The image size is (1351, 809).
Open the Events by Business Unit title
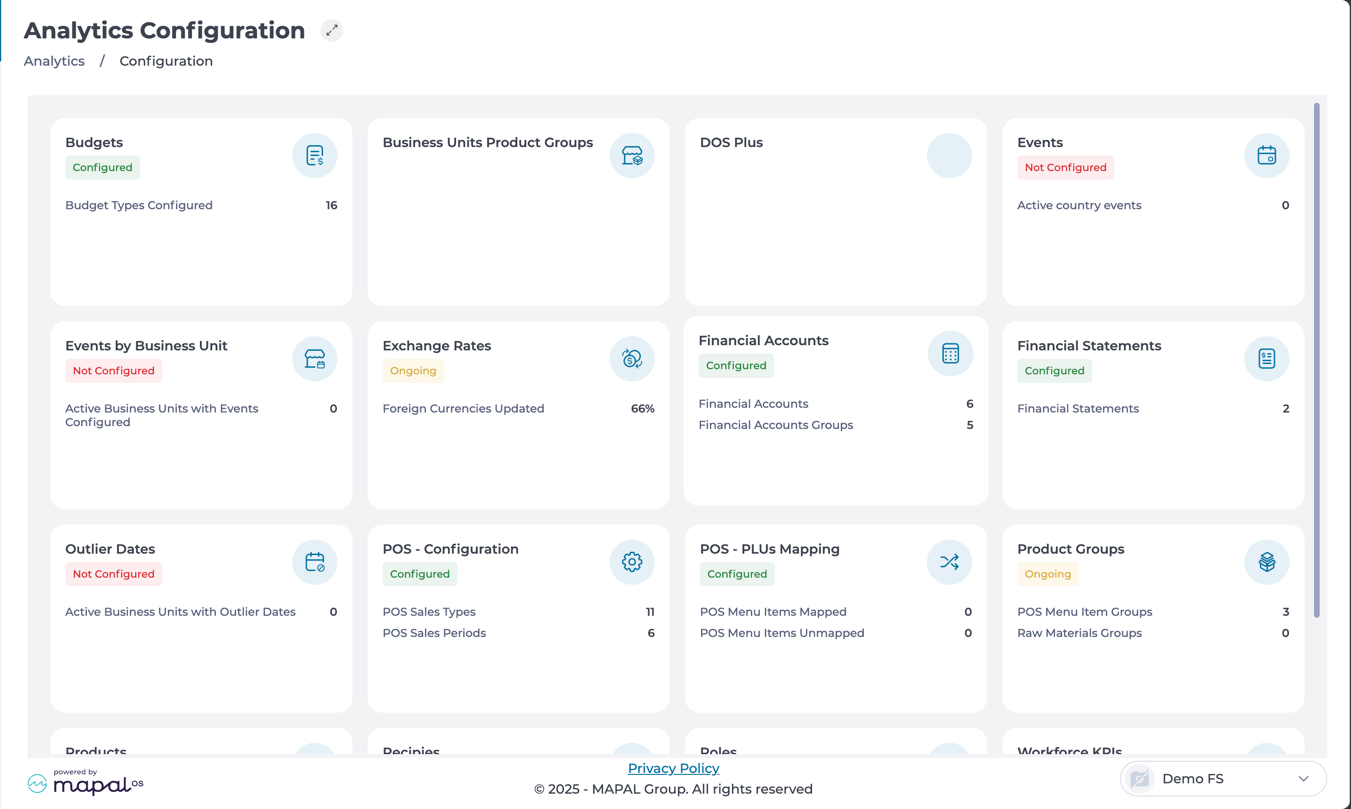(146, 346)
